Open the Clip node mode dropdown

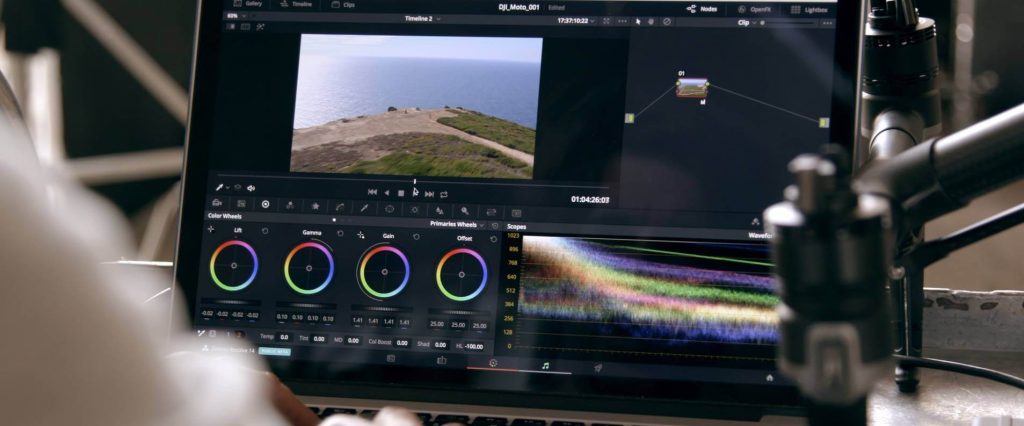746,22
